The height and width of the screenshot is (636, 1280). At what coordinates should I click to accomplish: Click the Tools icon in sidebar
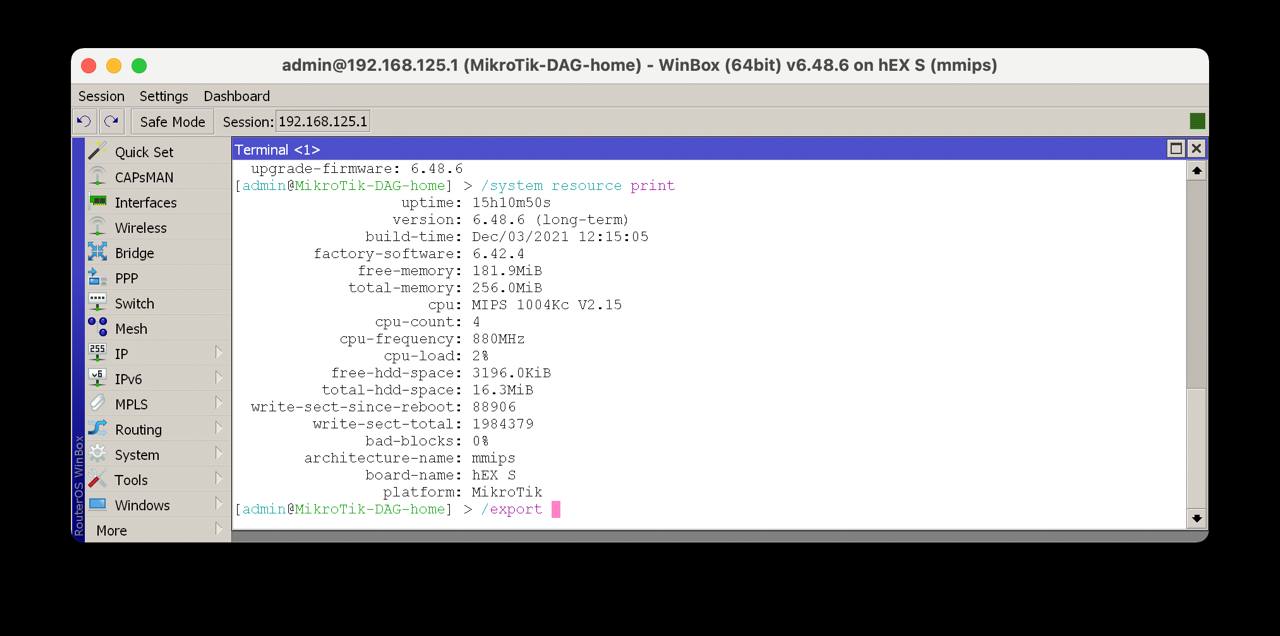pos(97,480)
